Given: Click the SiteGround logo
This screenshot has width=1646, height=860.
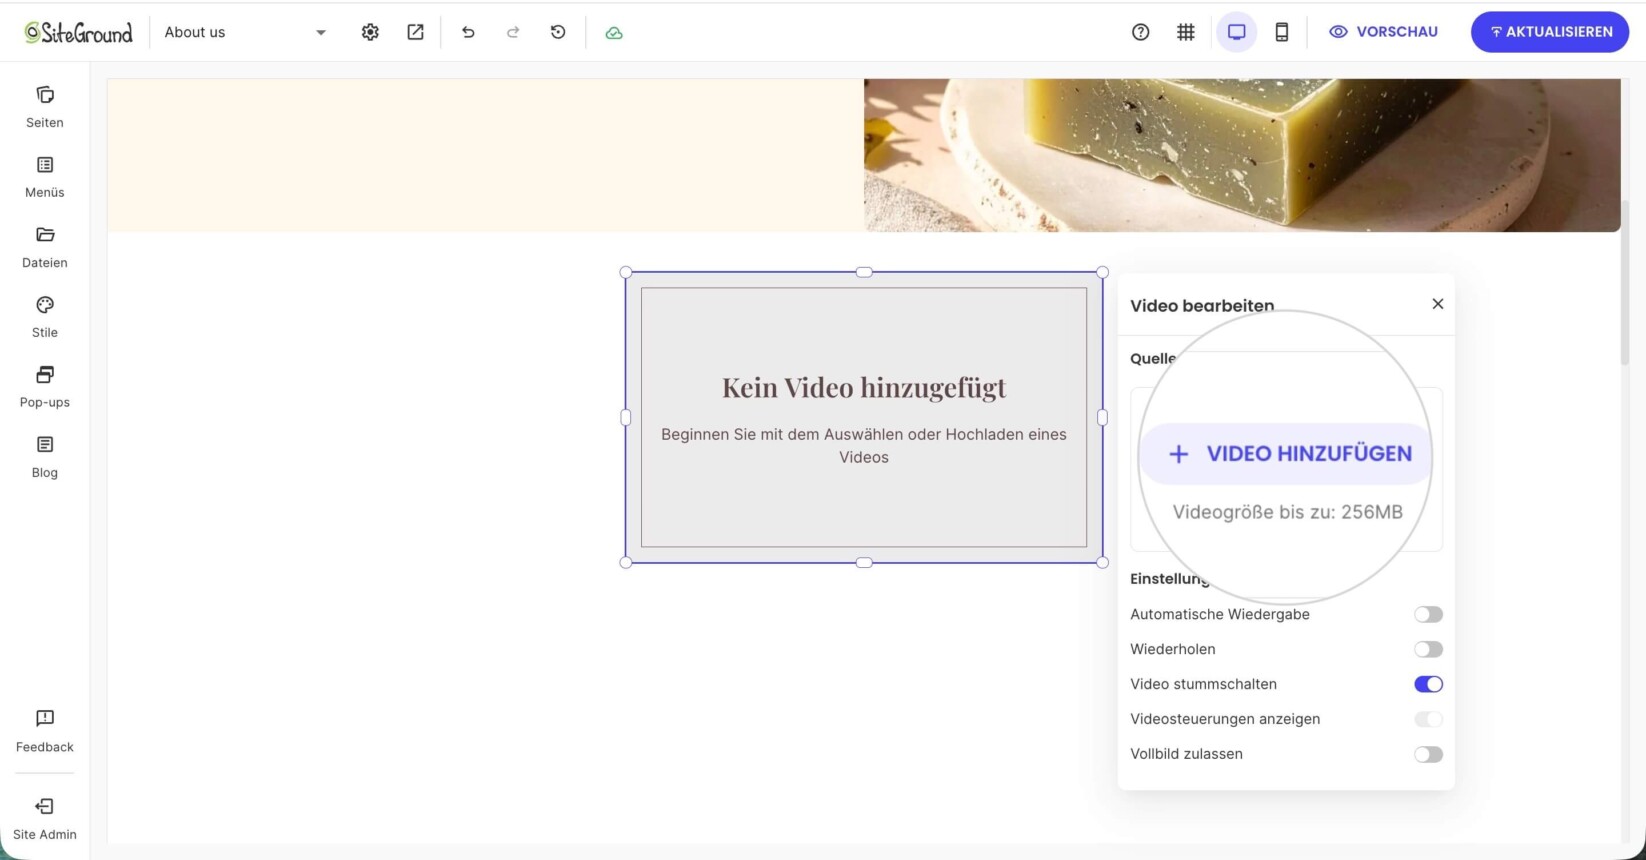Looking at the screenshot, I should click(79, 32).
